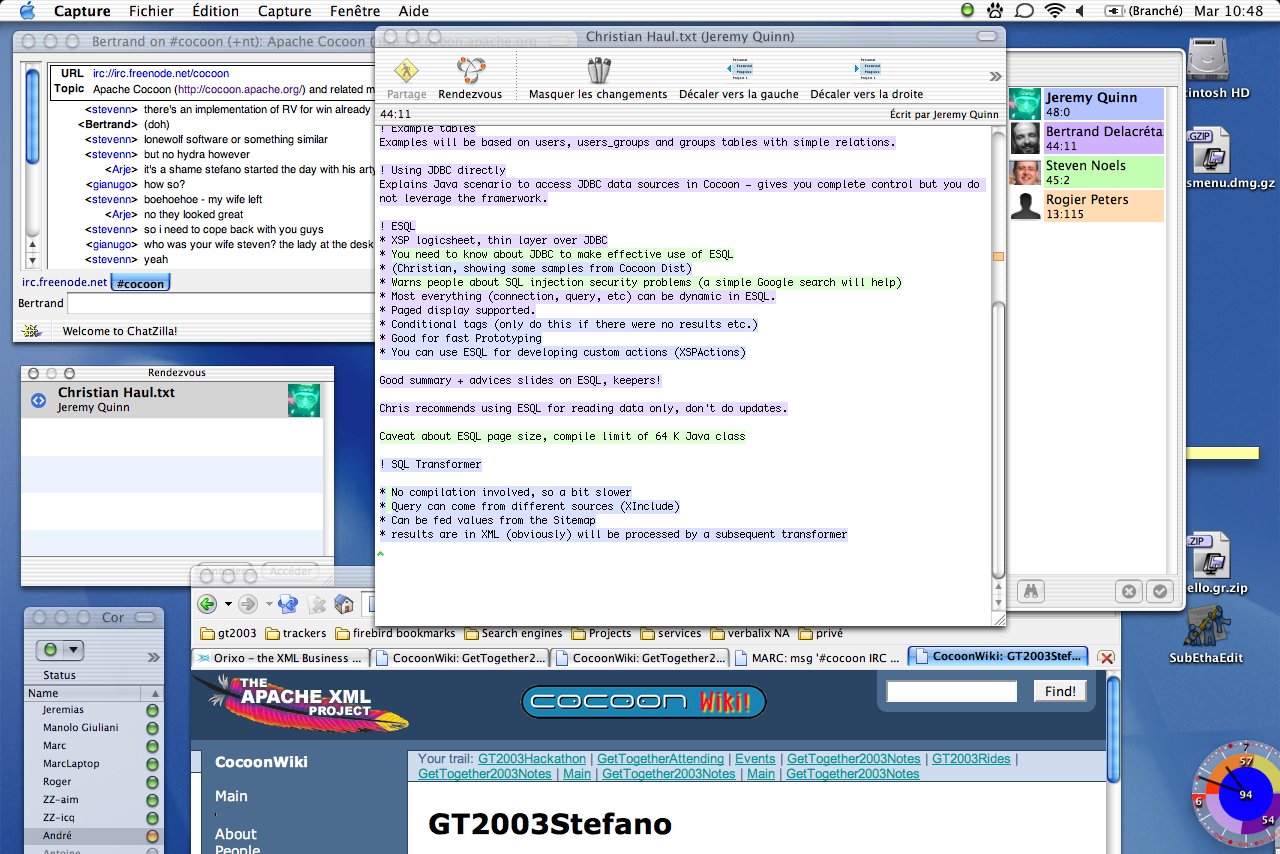Sort buddy list by Name column header

pyautogui.click(x=85, y=693)
